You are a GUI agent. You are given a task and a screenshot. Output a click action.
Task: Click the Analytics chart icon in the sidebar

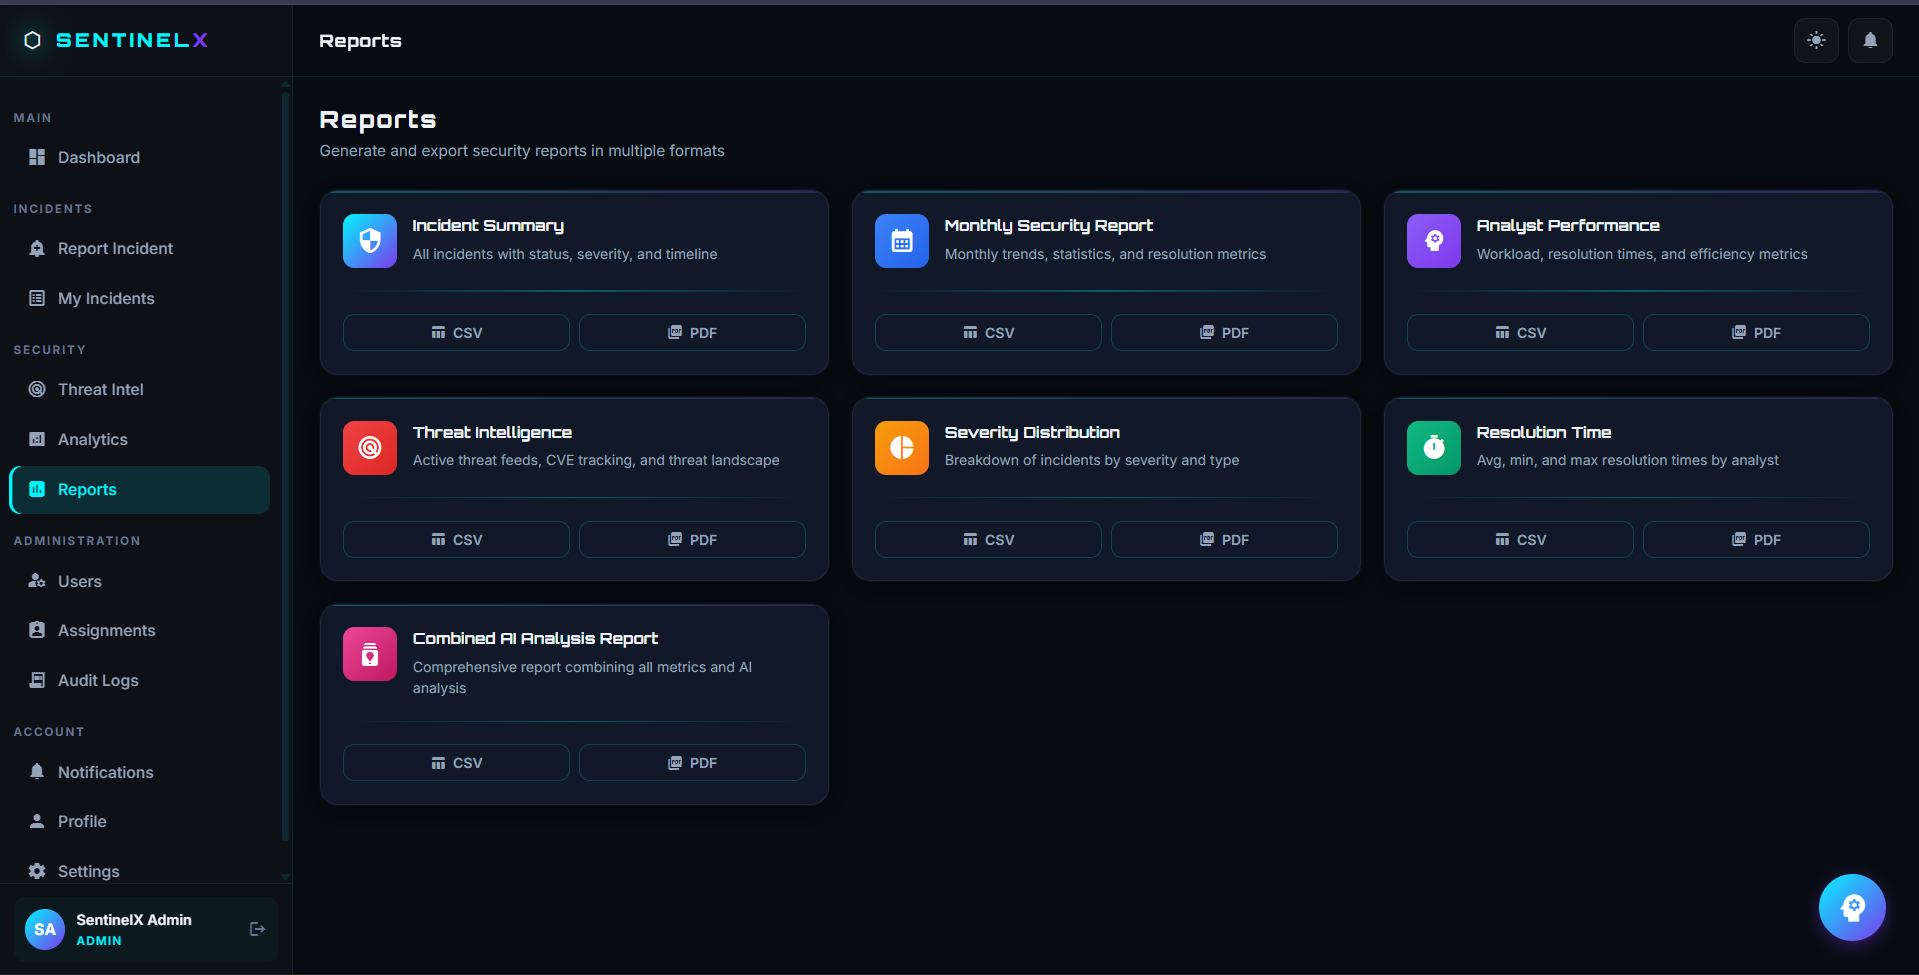(x=37, y=439)
